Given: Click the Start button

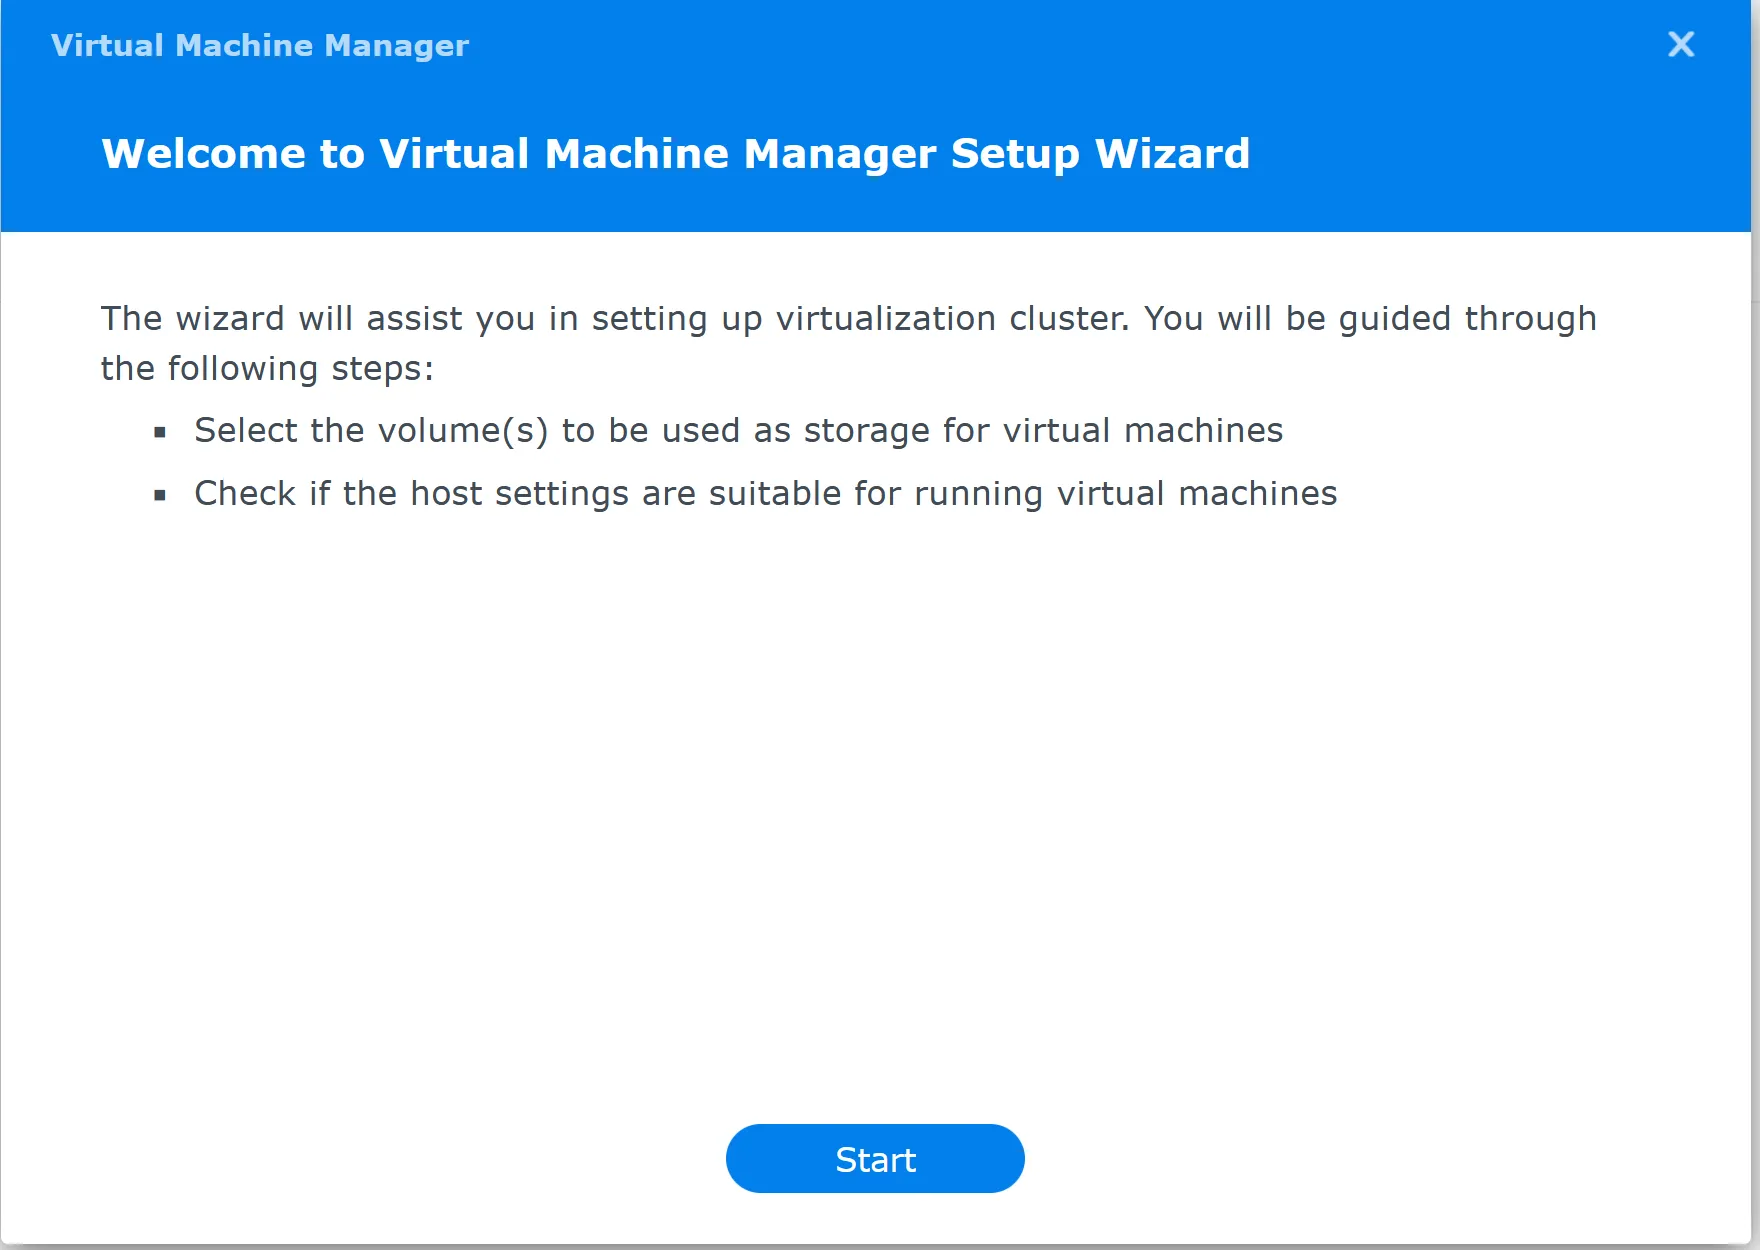Looking at the screenshot, I should point(874,1158).
